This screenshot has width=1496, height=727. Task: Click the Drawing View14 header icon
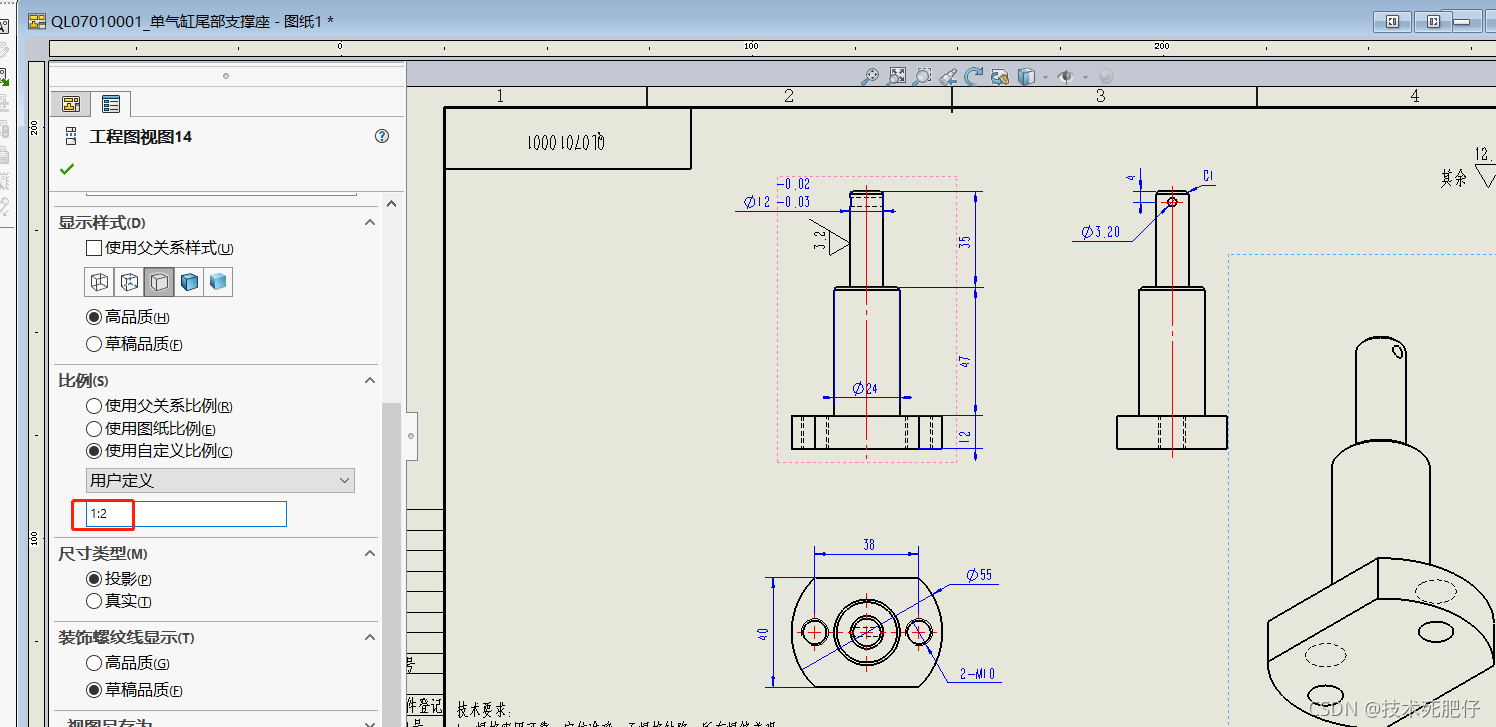(x=70, y=137)
